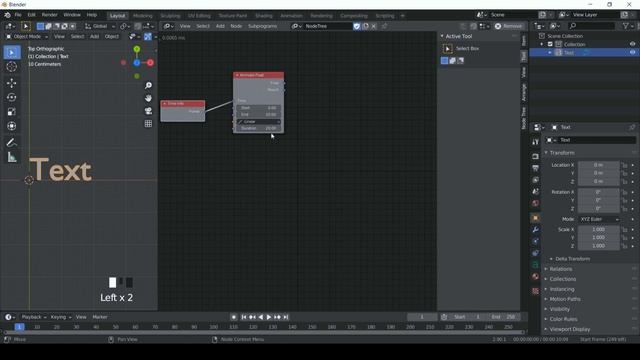Expand the Delta Transform panel
Image resolution: width=640 pixels, height=360 pixels.
click(572, 259)
